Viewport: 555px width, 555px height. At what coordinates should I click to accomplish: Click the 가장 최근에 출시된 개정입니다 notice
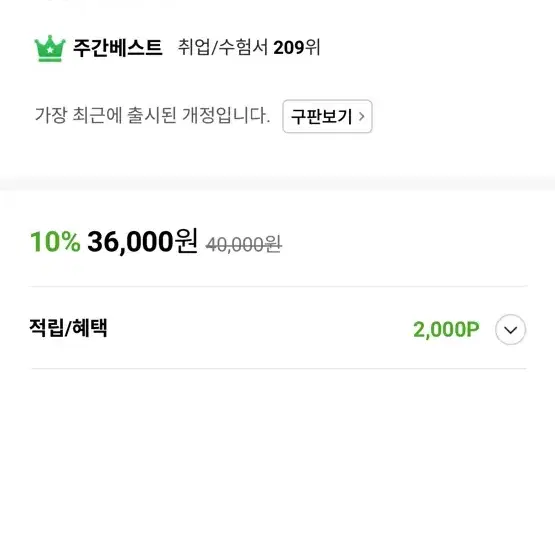point(153,115)
